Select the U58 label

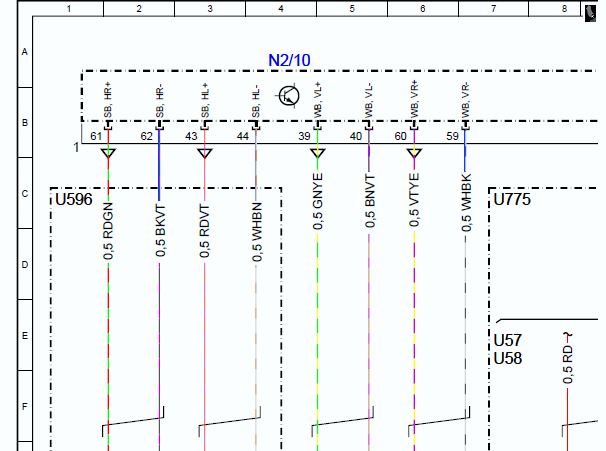click(508, 358)
